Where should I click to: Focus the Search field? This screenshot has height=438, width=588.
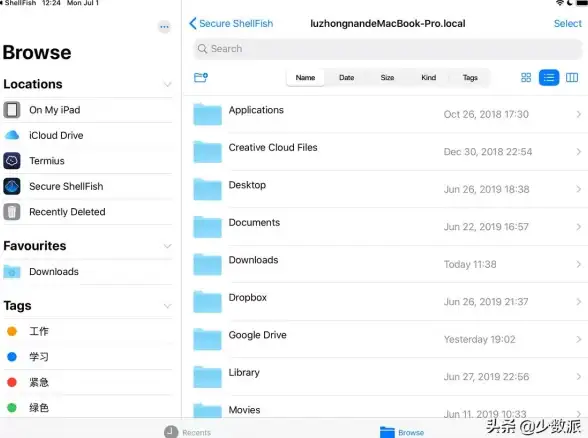point(388,49)
